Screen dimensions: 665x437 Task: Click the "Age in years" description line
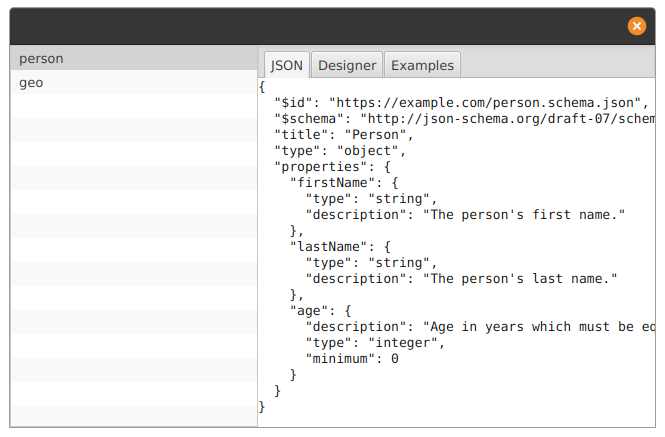pyautogui.click(x=480, y=327)
